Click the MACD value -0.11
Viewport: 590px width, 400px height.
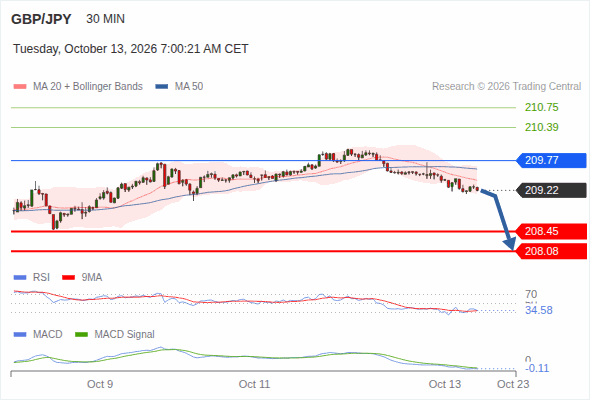click(537, 368)
